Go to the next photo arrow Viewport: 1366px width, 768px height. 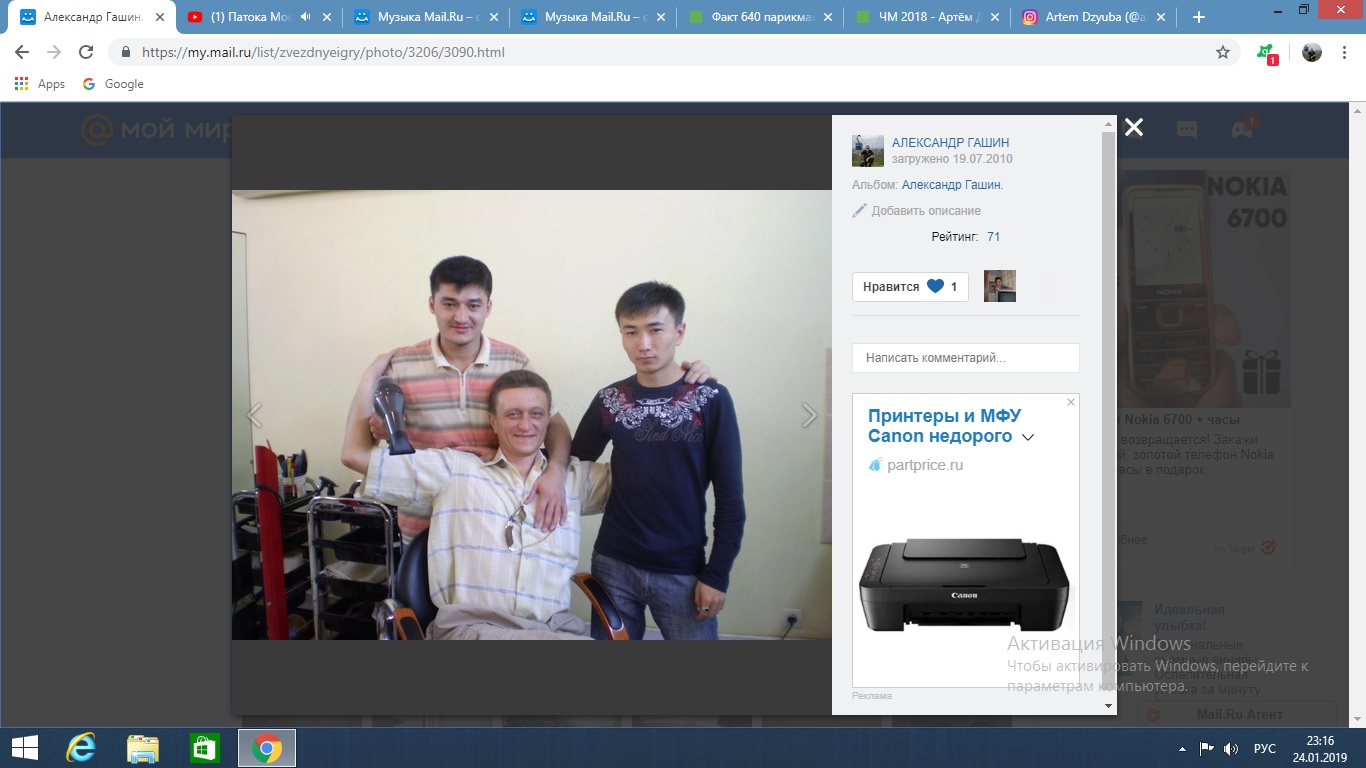[809, 415]
